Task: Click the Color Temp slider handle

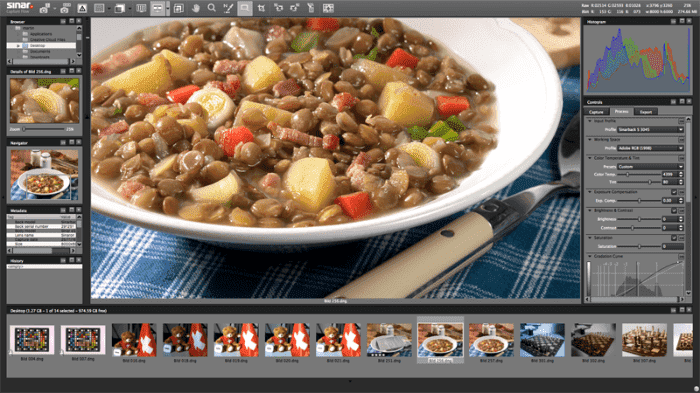Action: 628,175
